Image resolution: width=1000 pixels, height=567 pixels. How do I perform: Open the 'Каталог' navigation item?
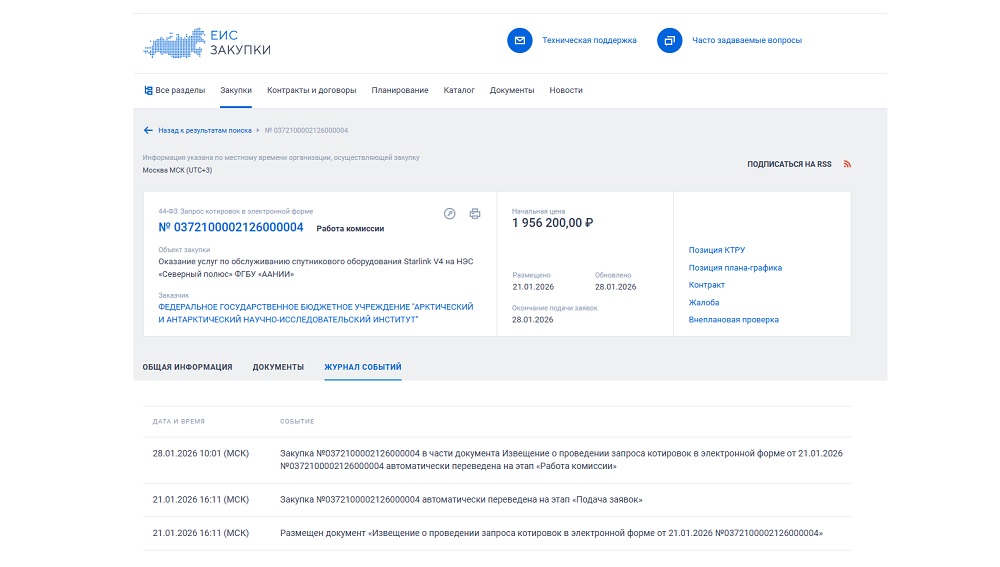[459, 90]
